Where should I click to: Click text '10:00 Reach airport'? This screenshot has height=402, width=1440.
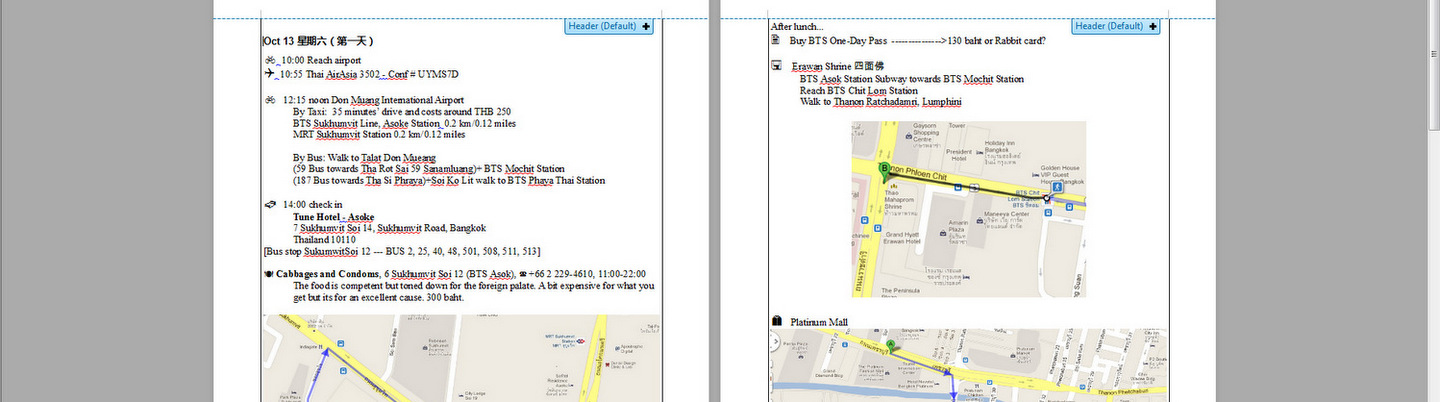(x=320, y=60)
